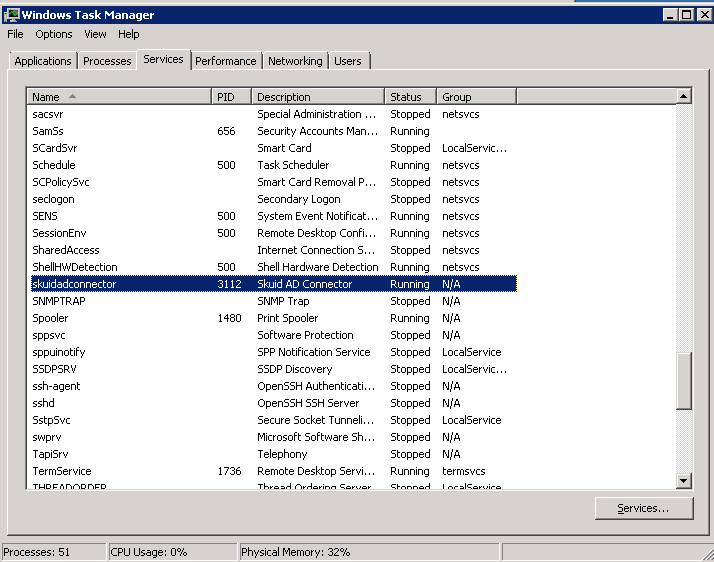Select the SCardSvr service row
The height and width of the screenshot is (562, 714).
tap(274, 148)
